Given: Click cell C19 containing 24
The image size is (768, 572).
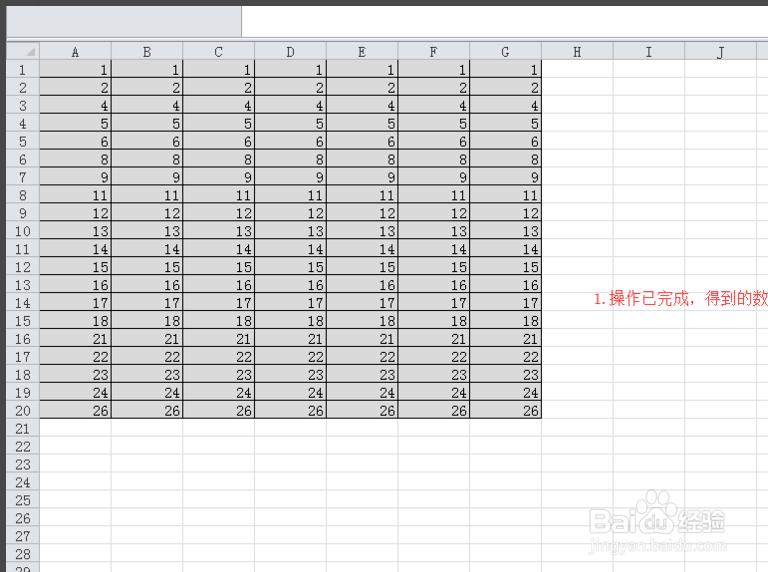Looking at the screenshot, I should (x=218, y=392).
